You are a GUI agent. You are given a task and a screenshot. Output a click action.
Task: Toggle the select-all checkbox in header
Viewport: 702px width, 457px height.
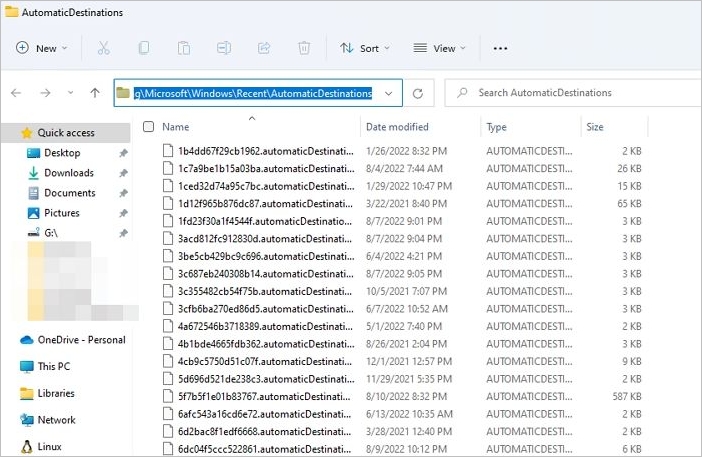(149, 127)
